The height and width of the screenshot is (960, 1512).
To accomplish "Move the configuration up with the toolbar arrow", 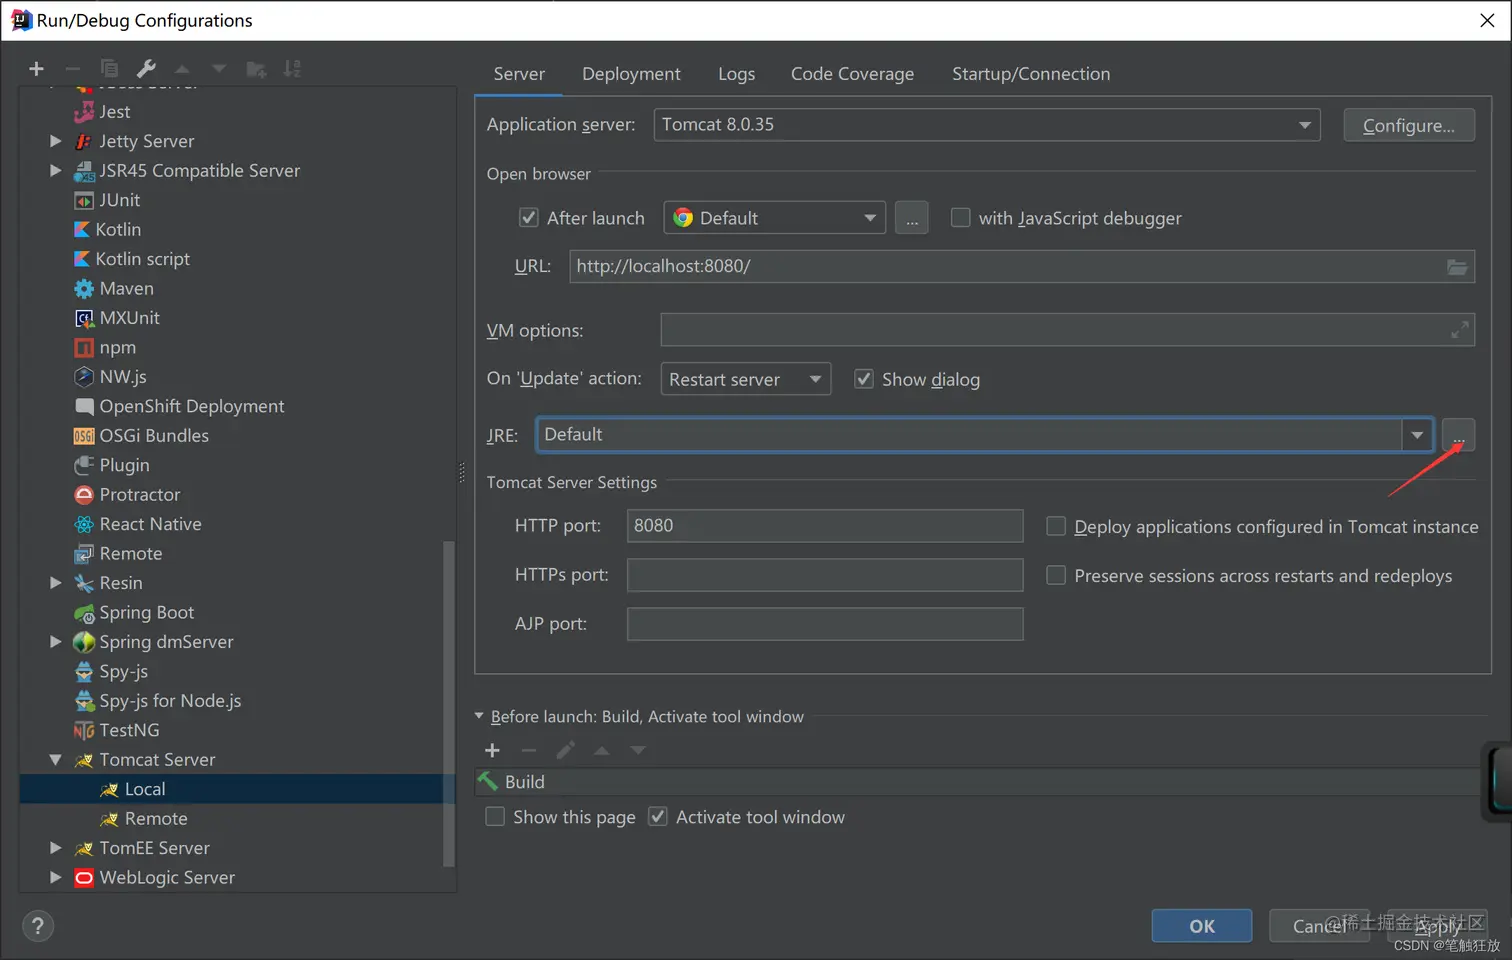I will click(182, 69).
